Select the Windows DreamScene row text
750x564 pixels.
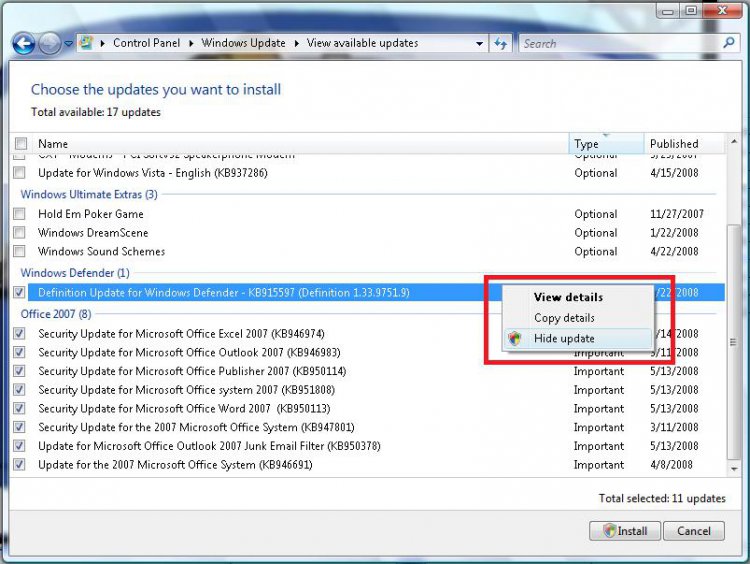(93, 232)
